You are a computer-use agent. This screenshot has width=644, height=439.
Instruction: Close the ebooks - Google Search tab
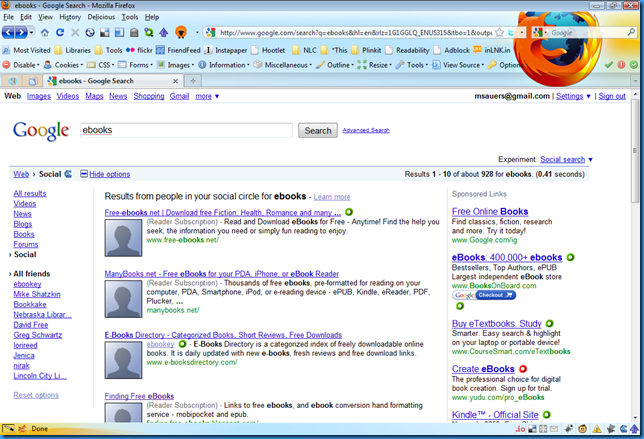(x=175, y=81)
